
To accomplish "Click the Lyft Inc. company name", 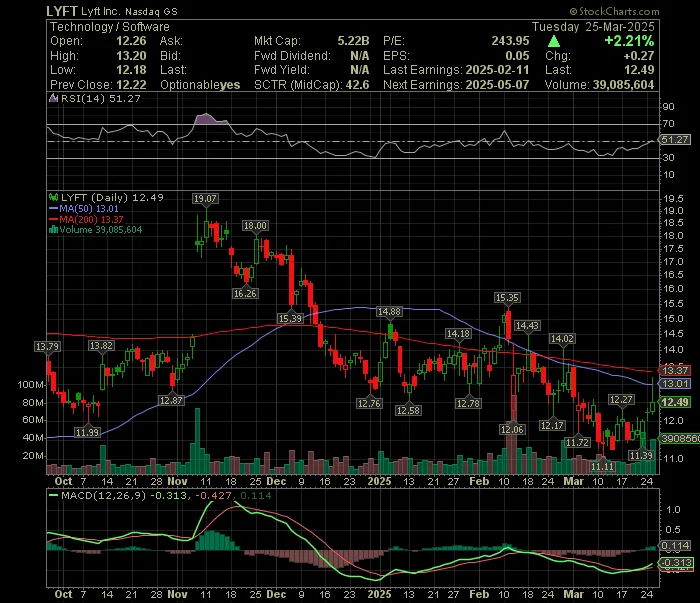I will pos(100,12).
